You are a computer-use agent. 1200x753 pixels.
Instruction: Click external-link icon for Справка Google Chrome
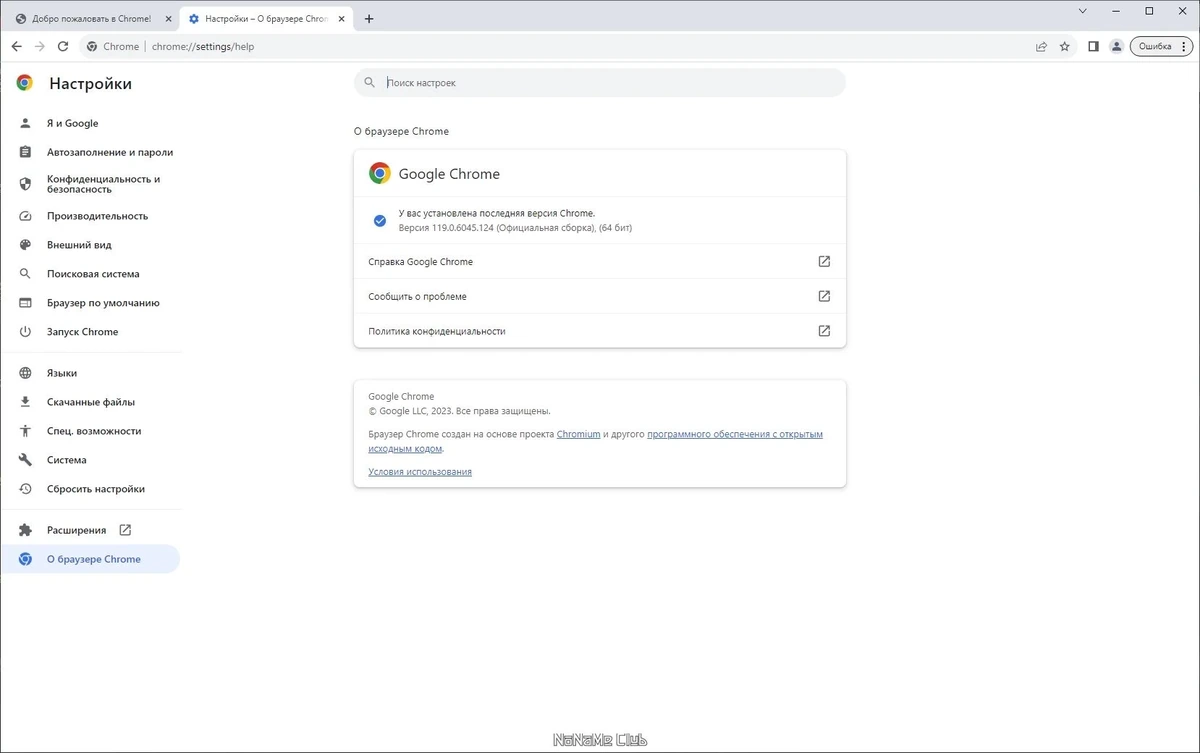click(x=824, y=261)
